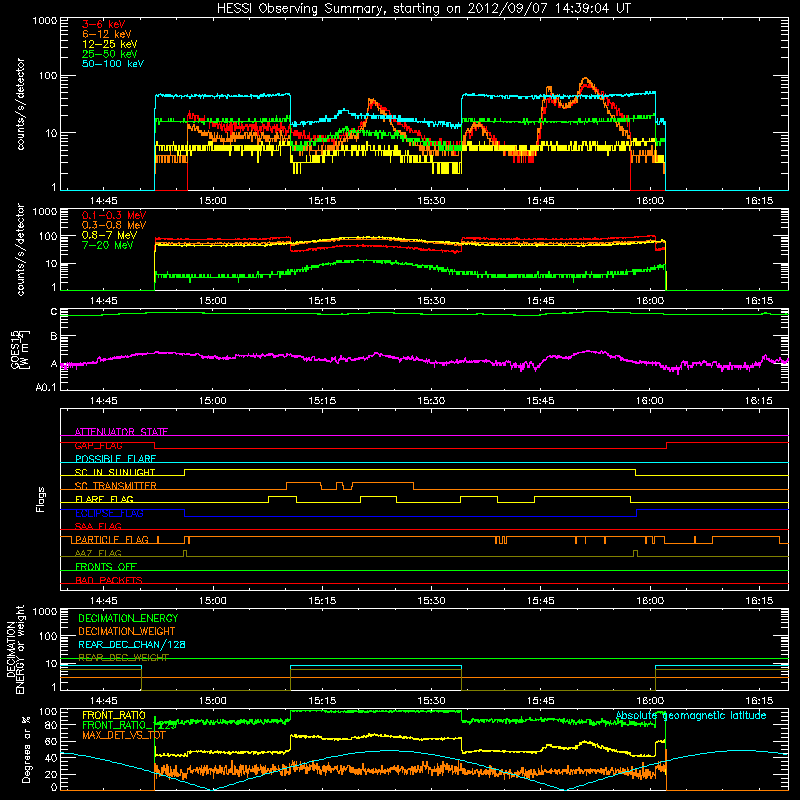This screenshot has height=800, width=800.
Task: Click the 'Flags' vertical axis title
Action: point(41,499)
